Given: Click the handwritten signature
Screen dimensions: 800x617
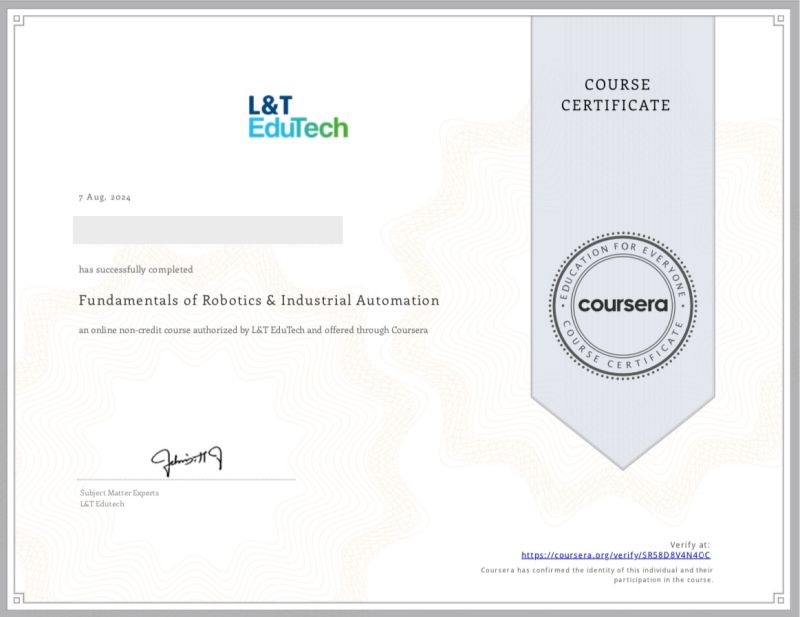Looking at the screenshot, I should point(187,460).
